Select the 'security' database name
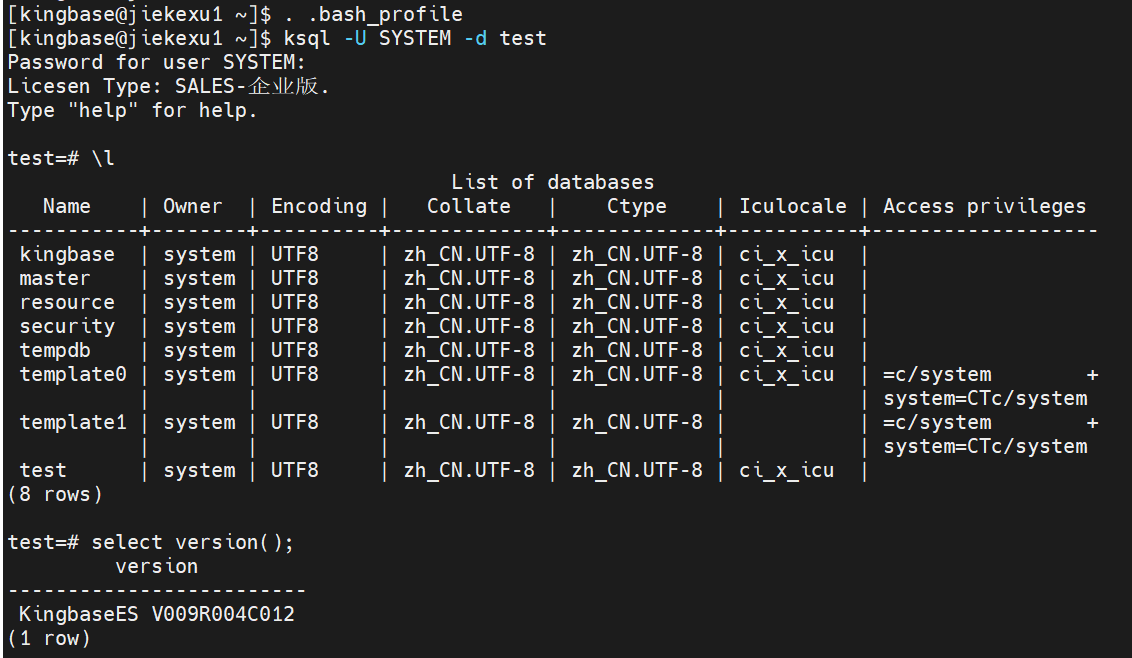This screenshot has height=658, width=1132. pyautogui.click(x=67, y=326)
